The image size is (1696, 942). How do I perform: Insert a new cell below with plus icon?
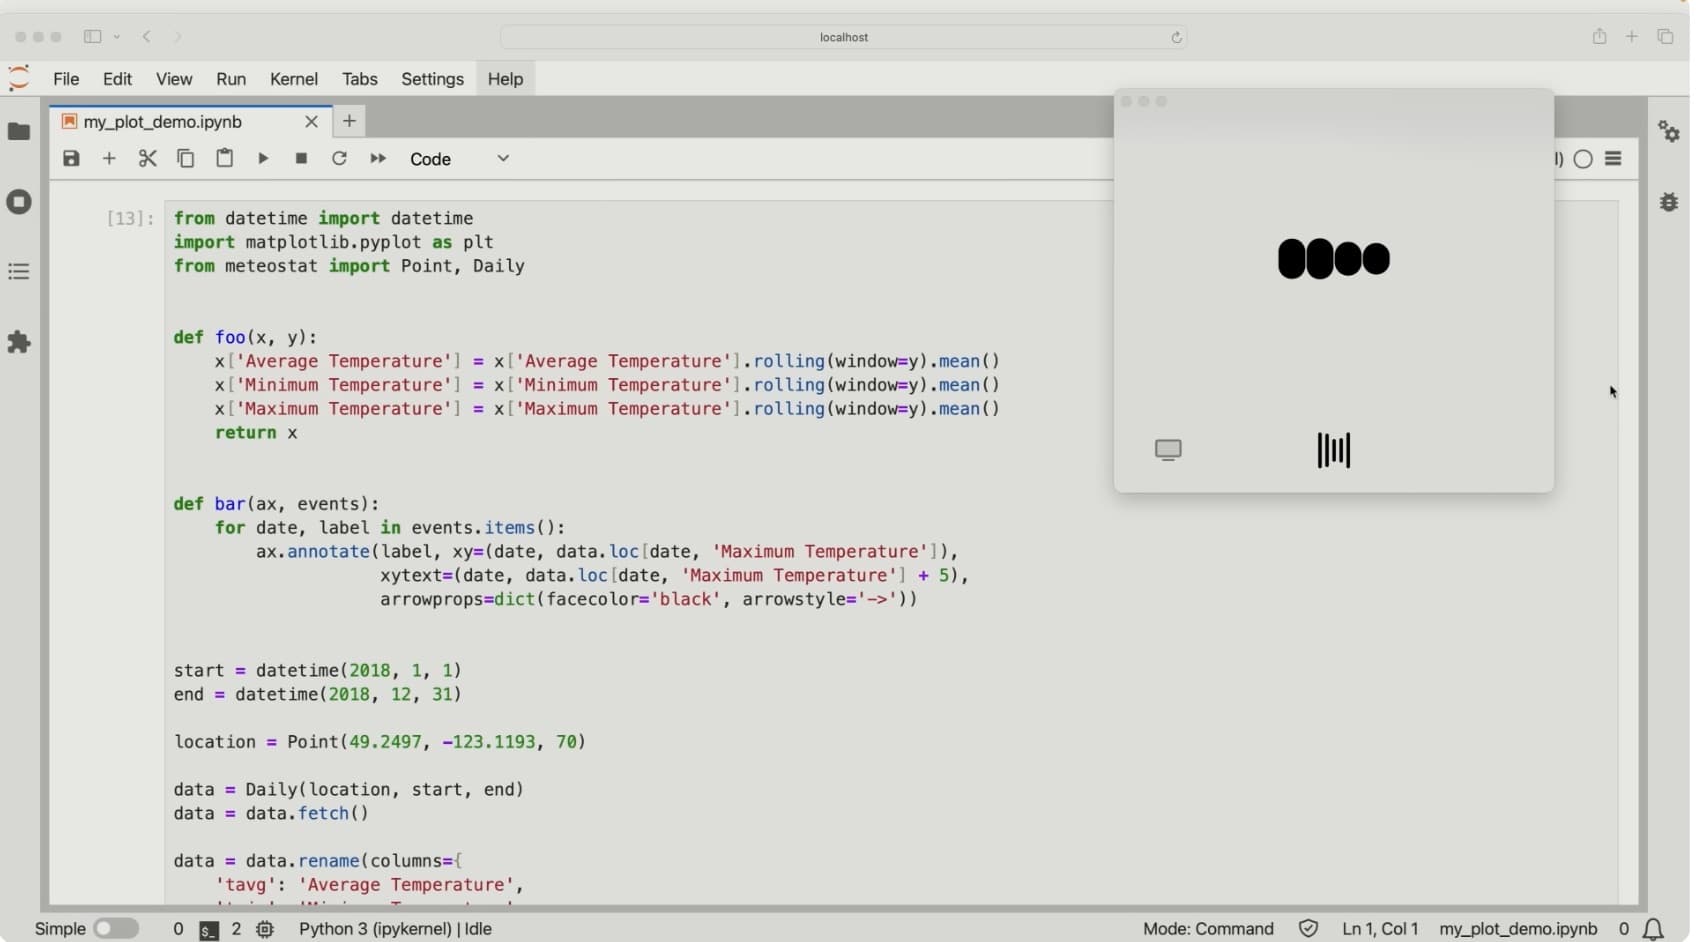click(109, 159)
